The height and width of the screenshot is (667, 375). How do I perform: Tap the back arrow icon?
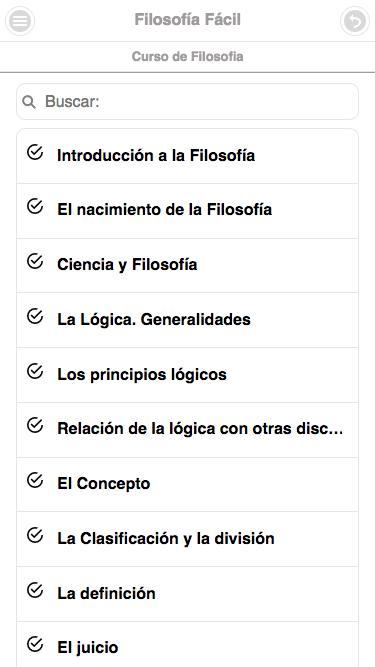pos(355,20)
